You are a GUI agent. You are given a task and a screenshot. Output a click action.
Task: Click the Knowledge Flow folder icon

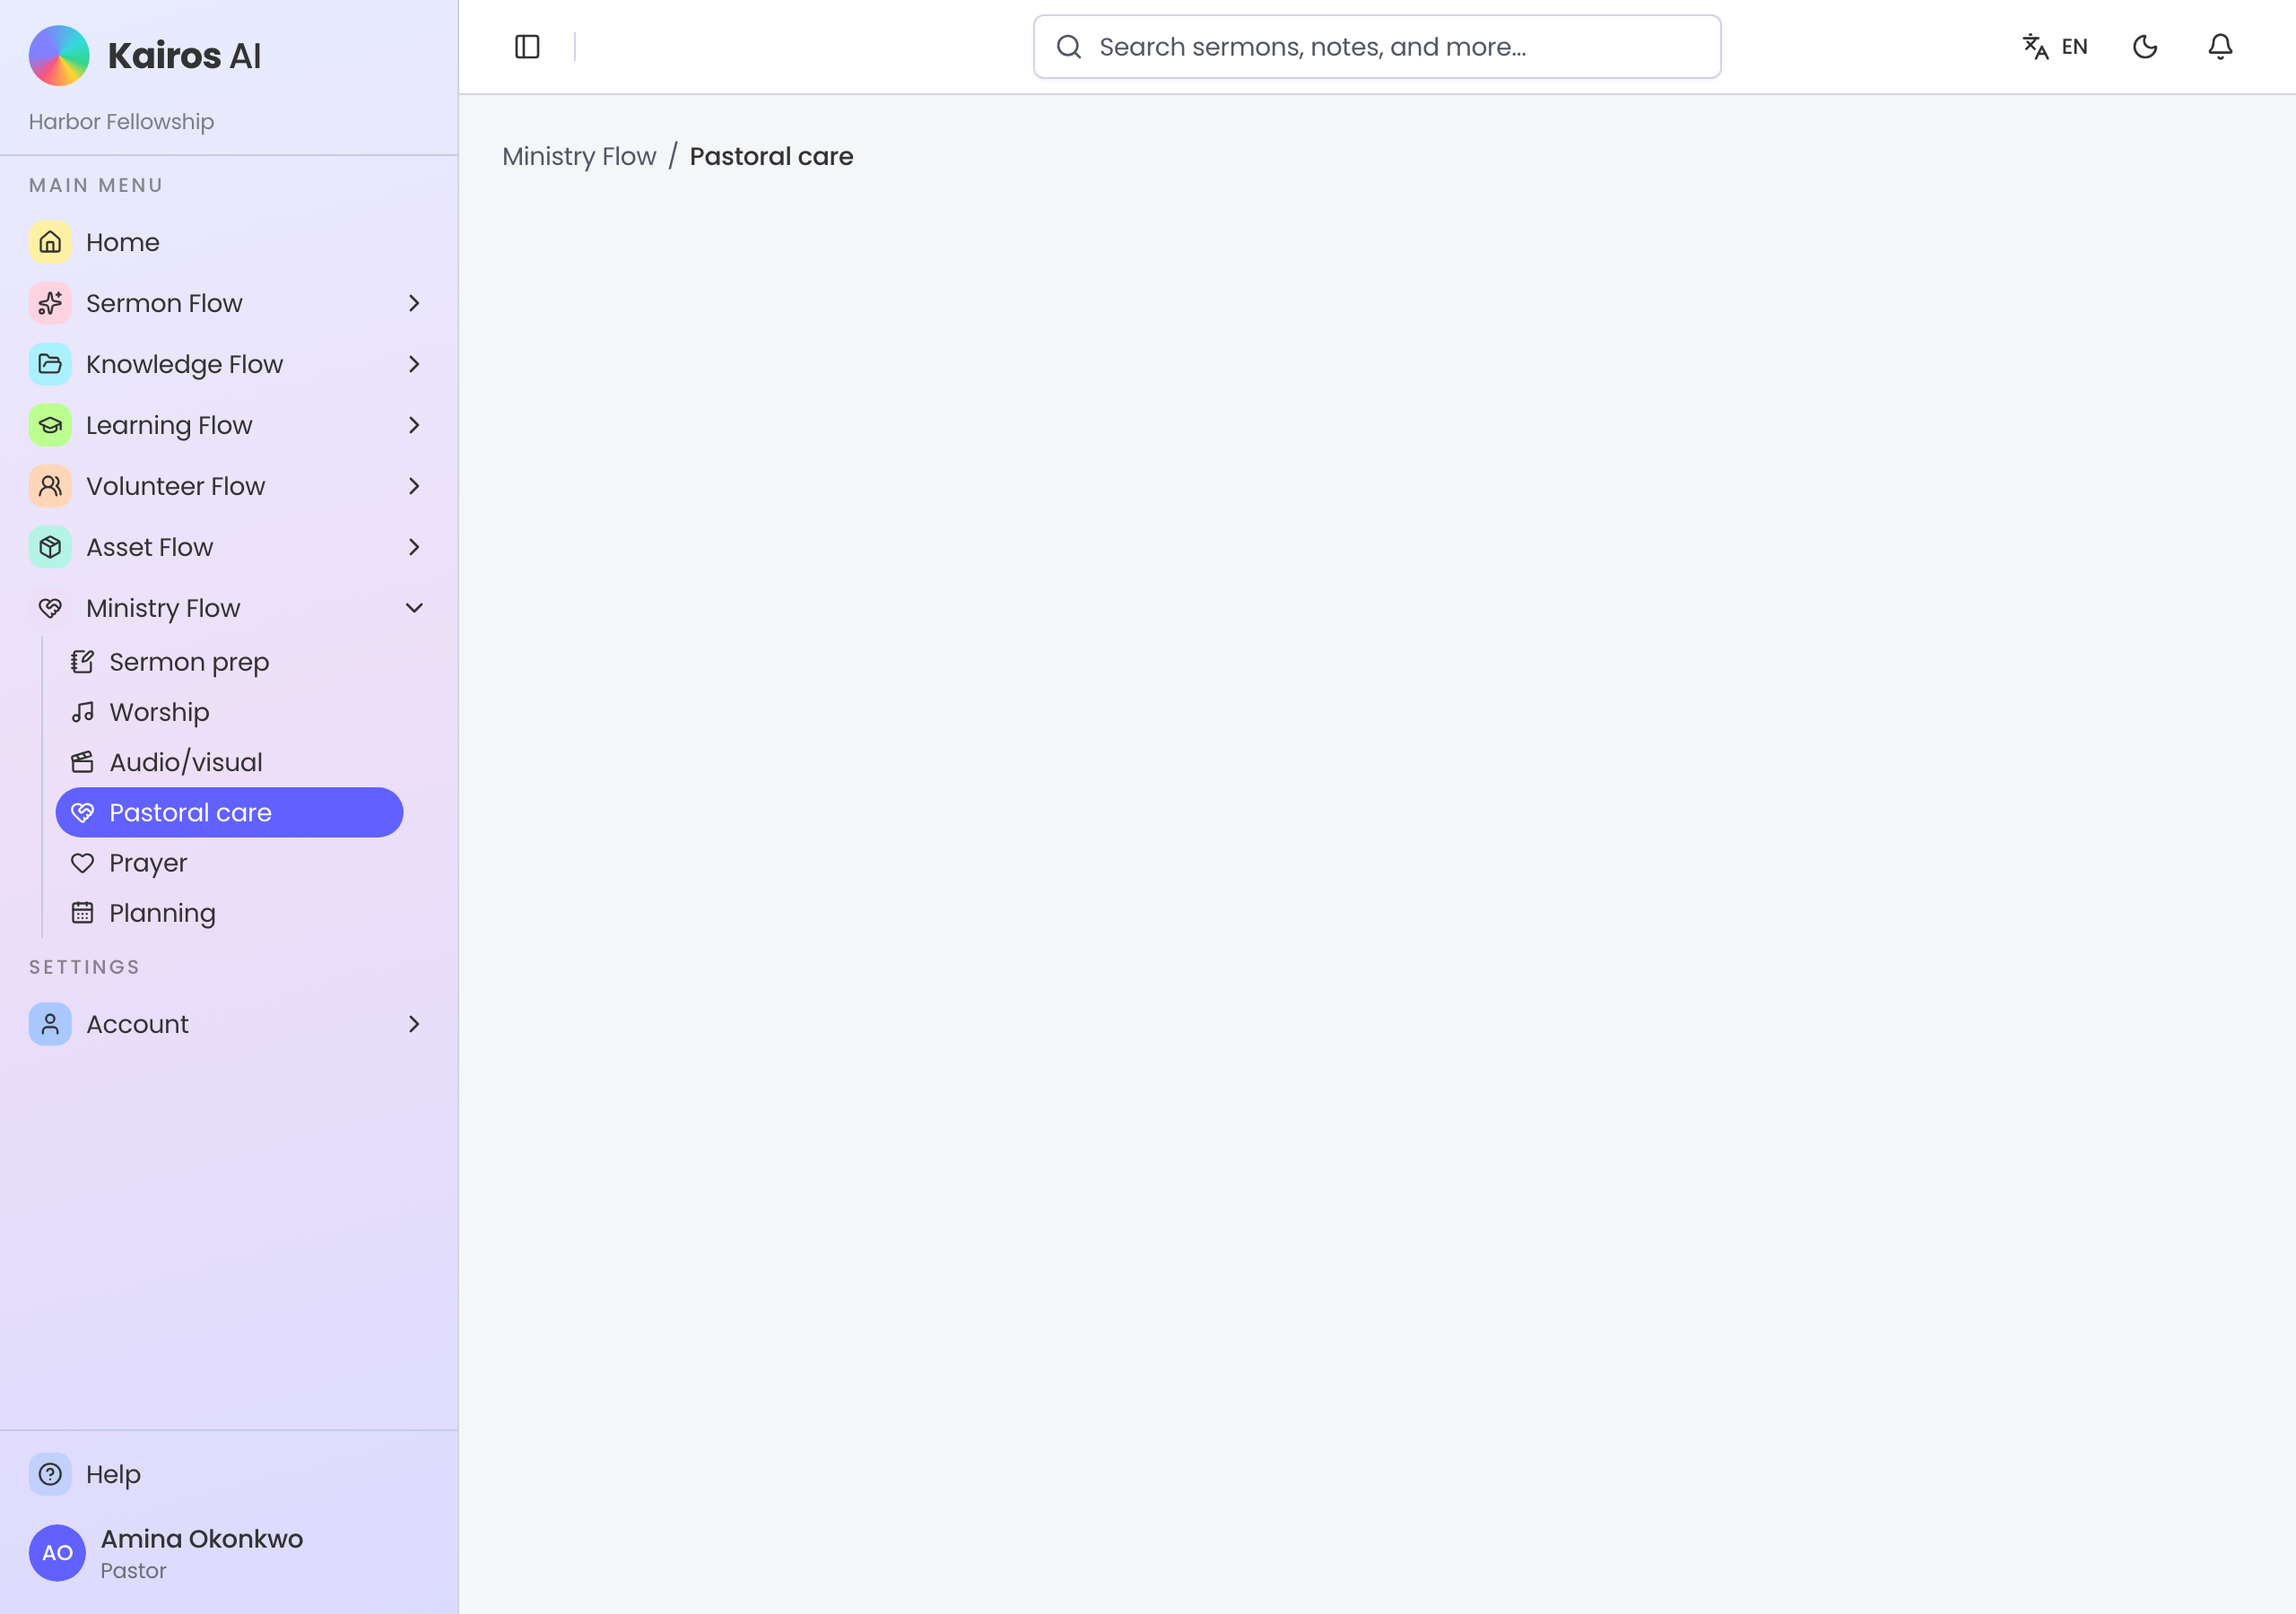(x=50, y=364)
